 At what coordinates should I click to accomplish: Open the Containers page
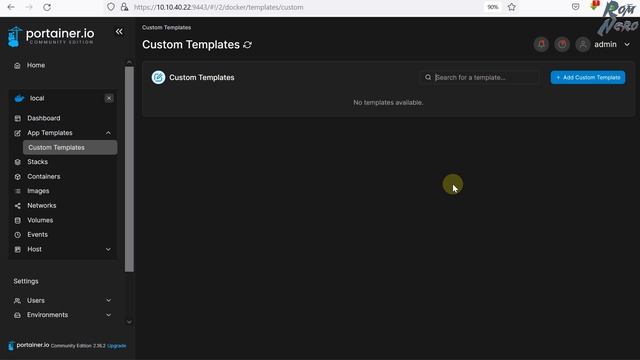coord(44,177)
